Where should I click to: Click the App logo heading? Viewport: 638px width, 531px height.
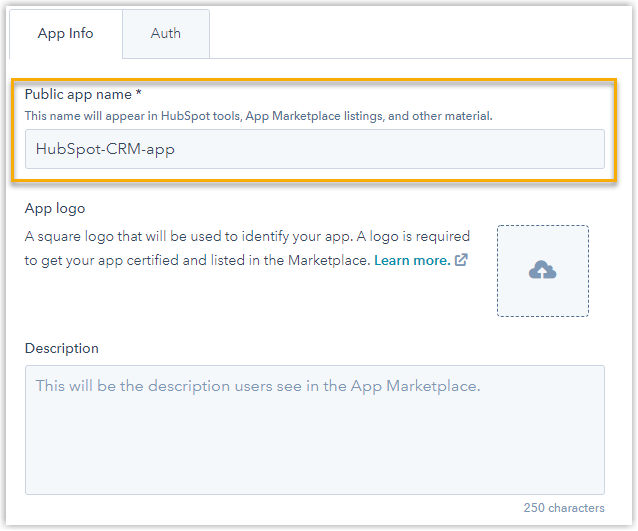(x=55, y=209)
